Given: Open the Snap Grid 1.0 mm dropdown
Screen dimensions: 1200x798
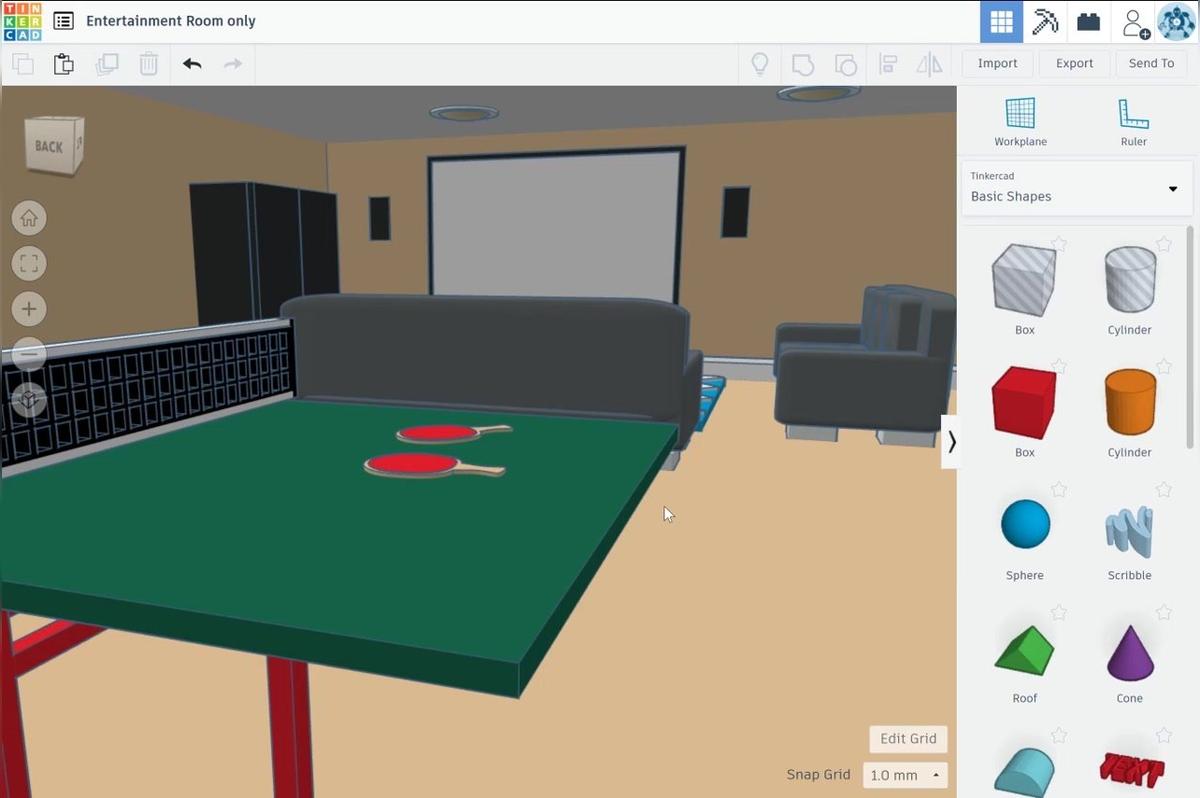Looking at the screenshot, I should tap(906, 775).
